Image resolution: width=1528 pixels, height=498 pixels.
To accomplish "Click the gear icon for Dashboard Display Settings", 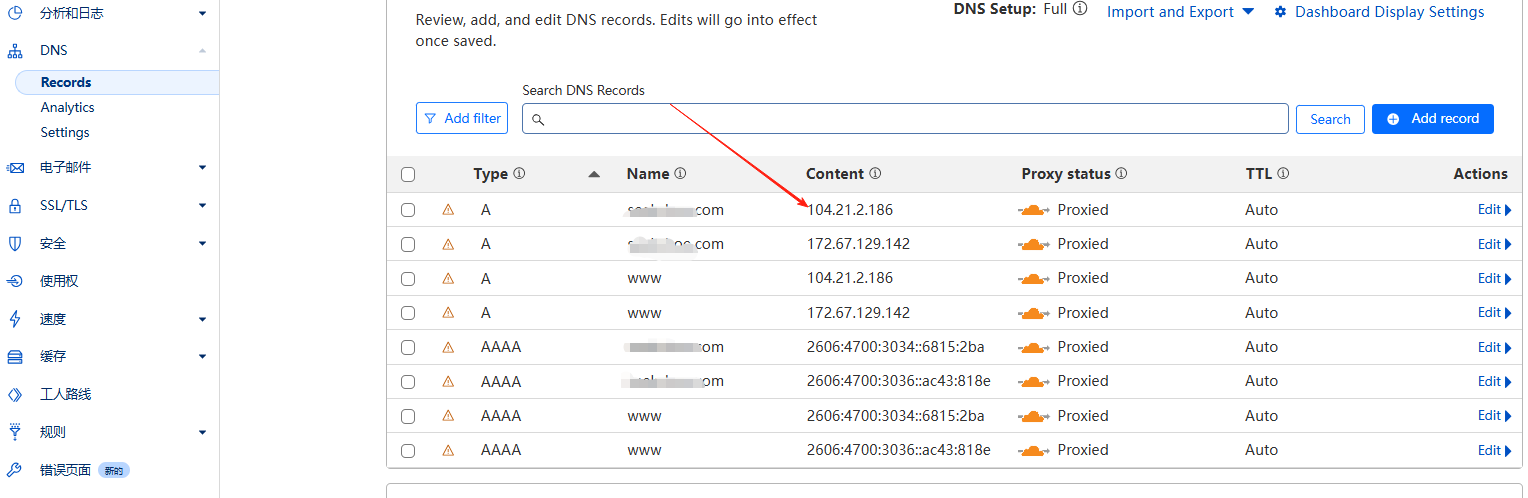I will tap(1280, 12).
